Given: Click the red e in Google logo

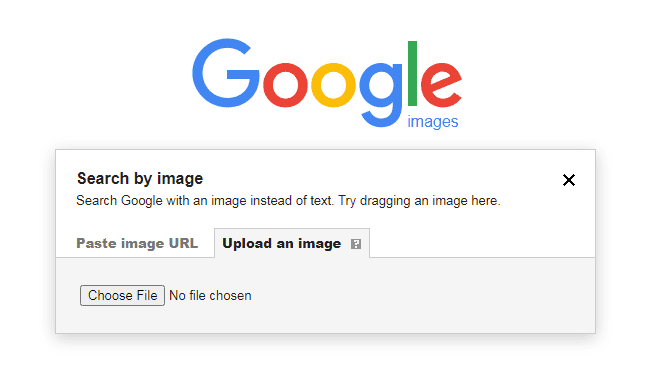Looking at the screenshot, I should 441,85.
